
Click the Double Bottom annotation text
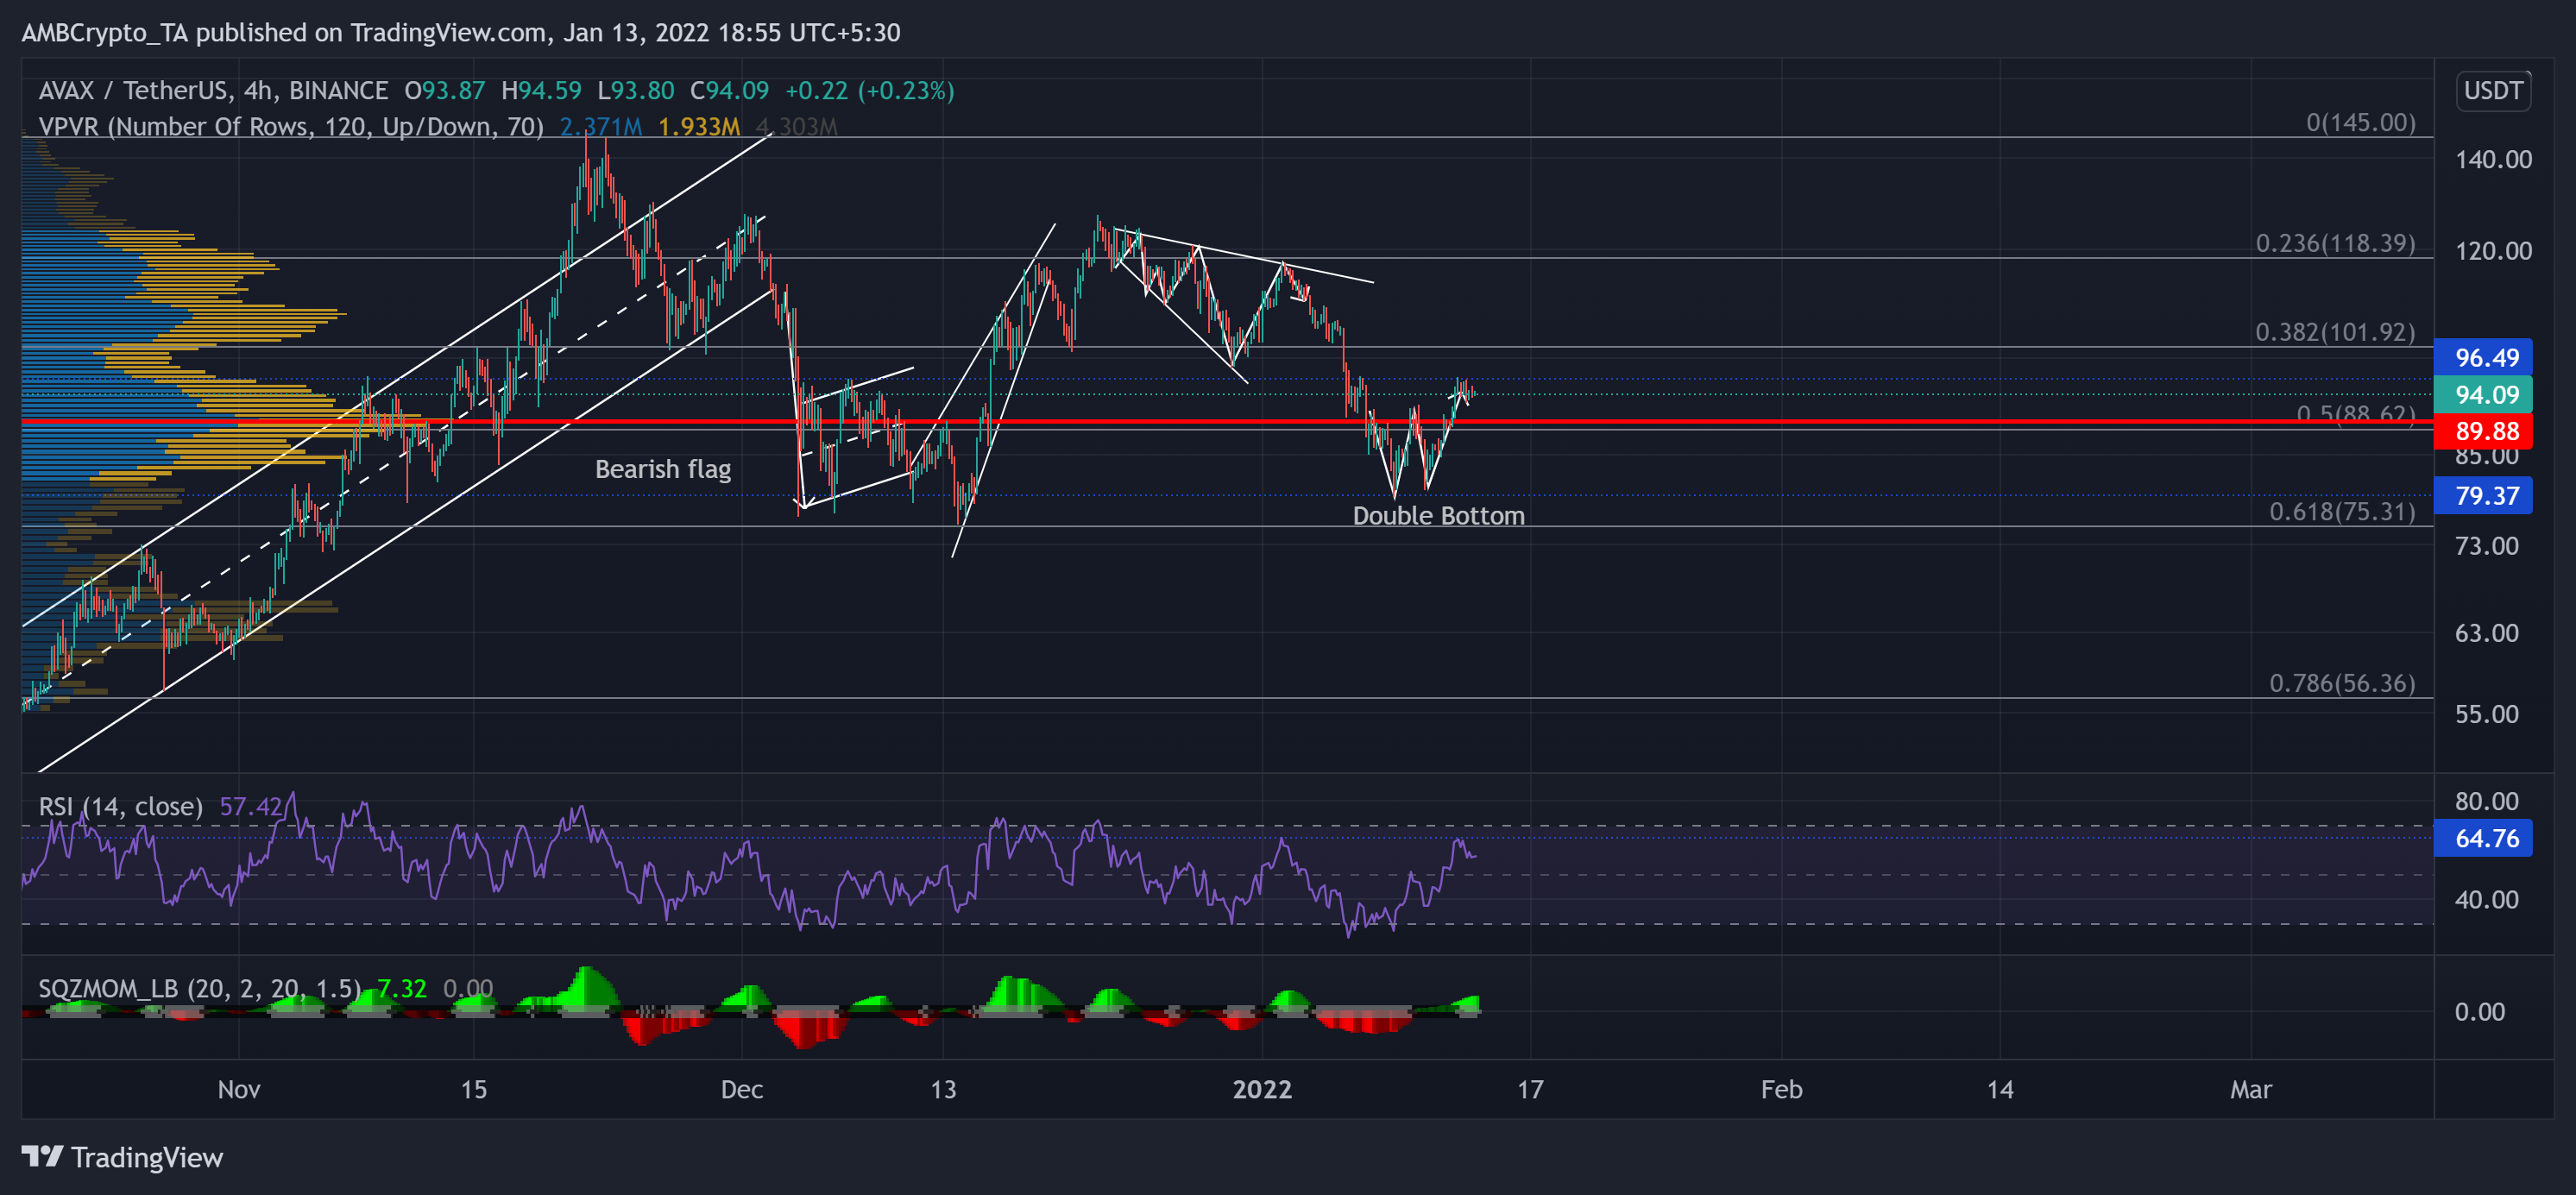(1439, 516)
